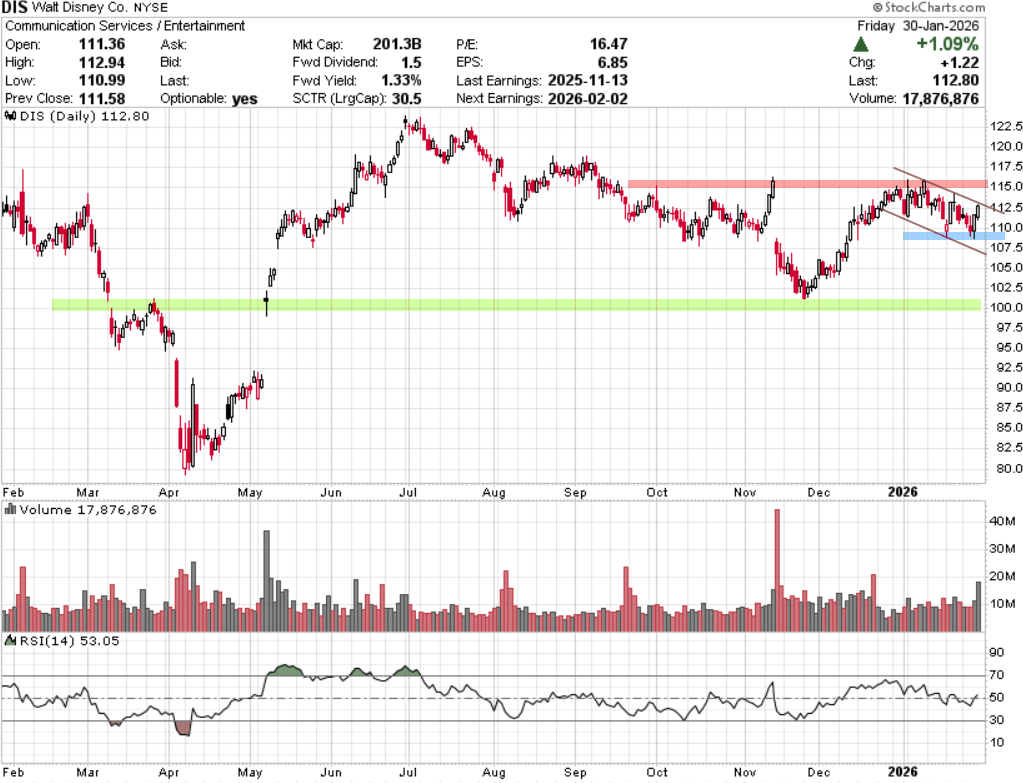Click the Walt Disney Co. company name

click(x=80, y=8)
